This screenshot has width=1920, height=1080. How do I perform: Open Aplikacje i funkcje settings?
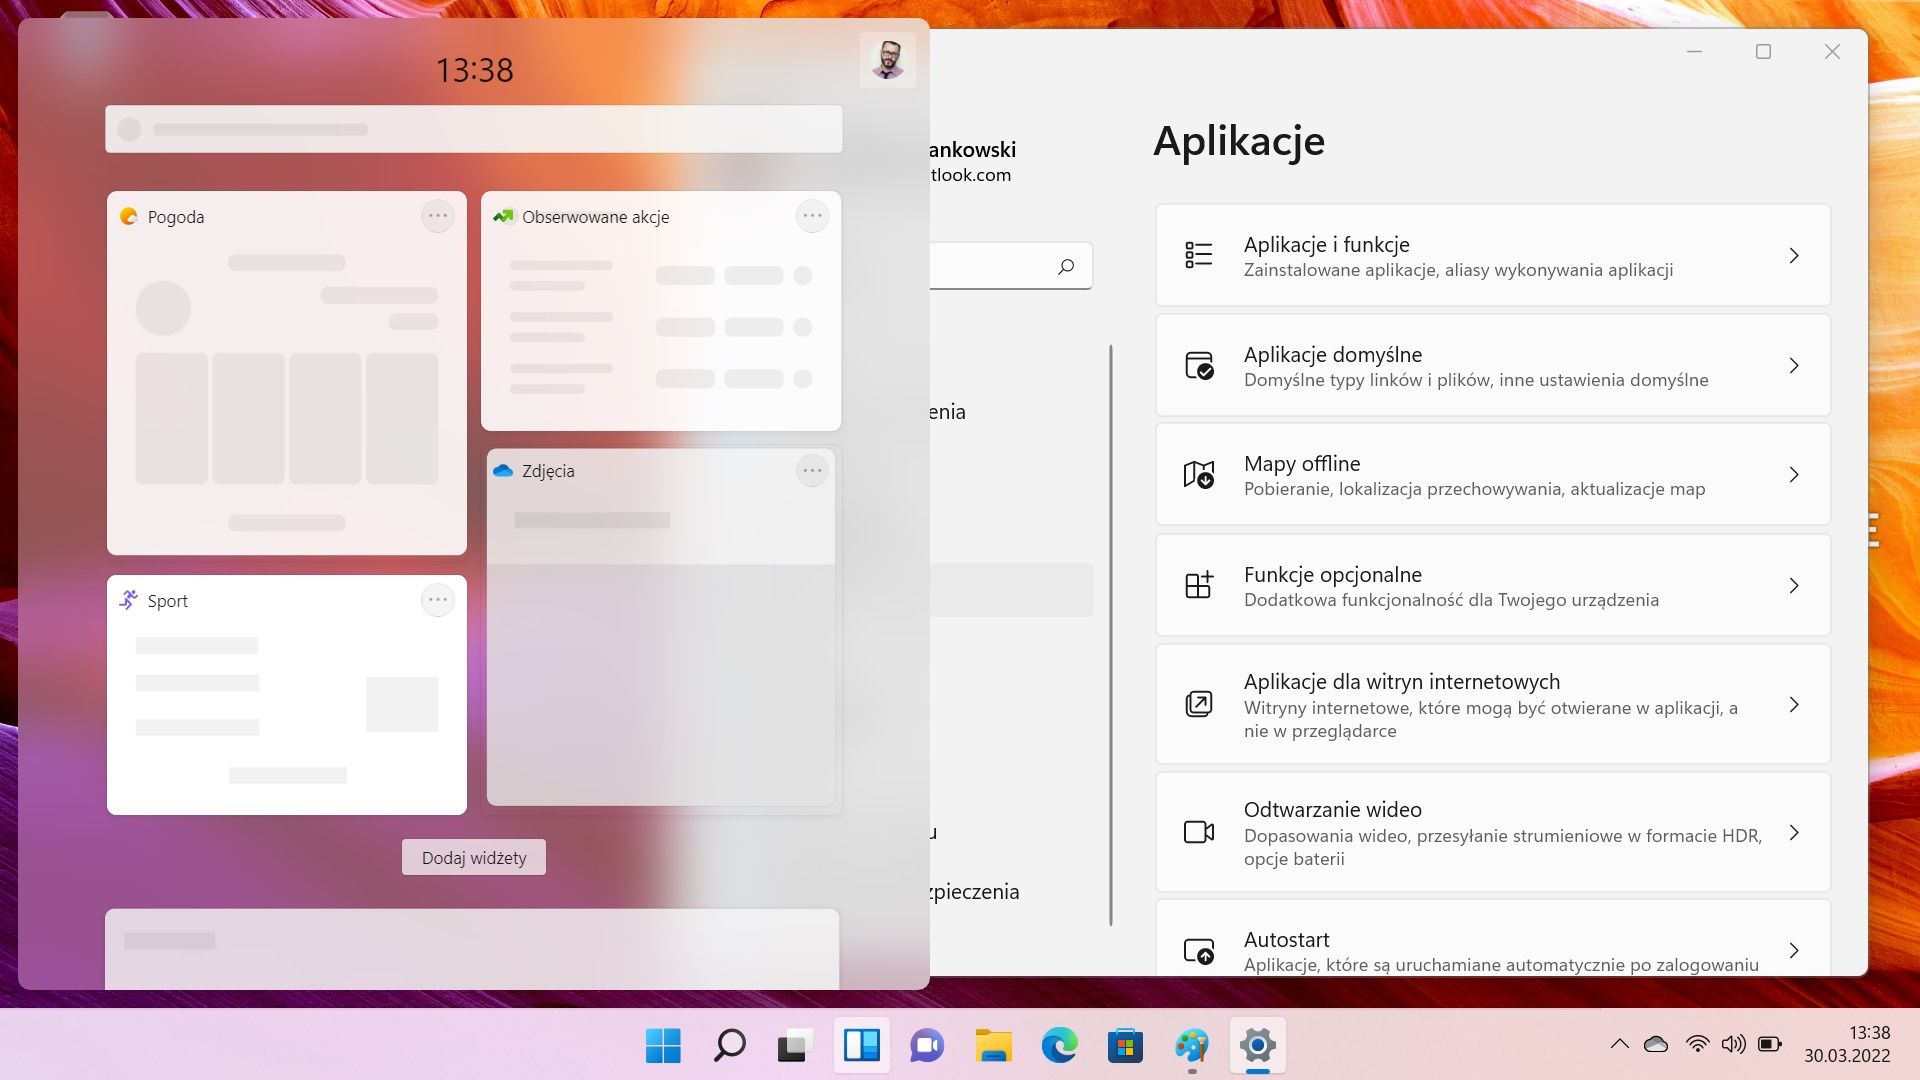coord(1493,255)
